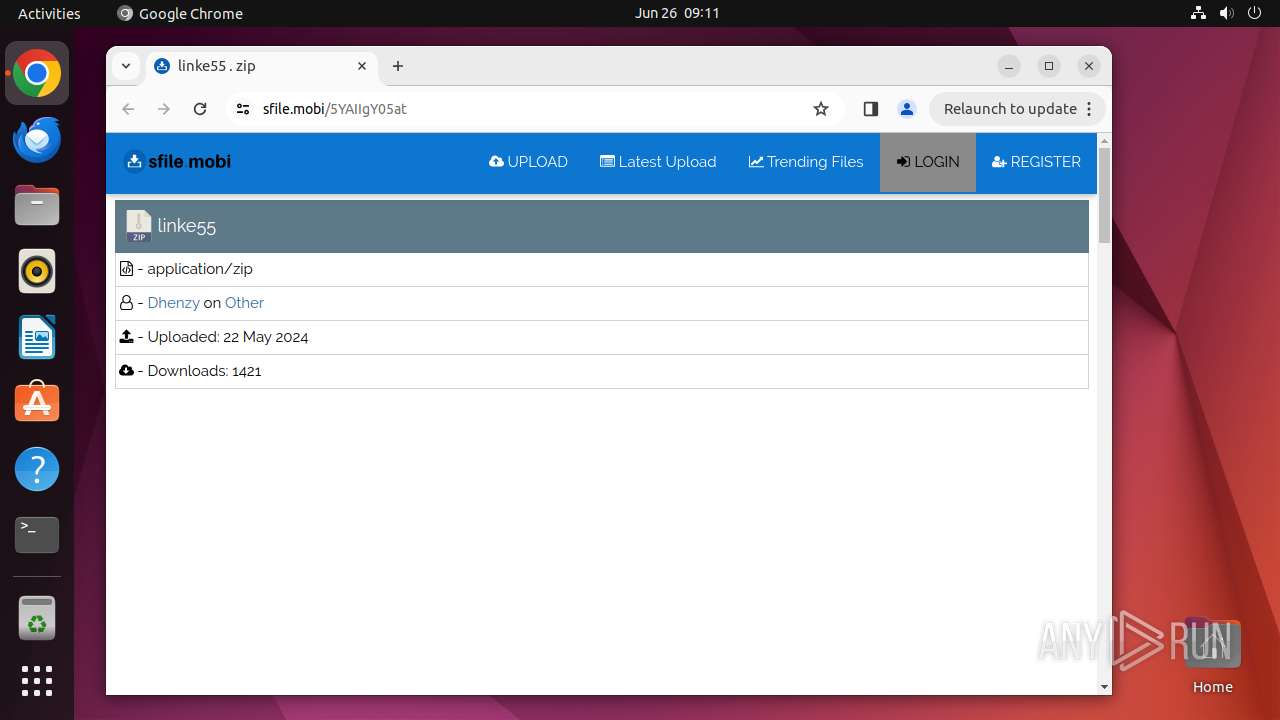View Trending Files

click(806, 162)
